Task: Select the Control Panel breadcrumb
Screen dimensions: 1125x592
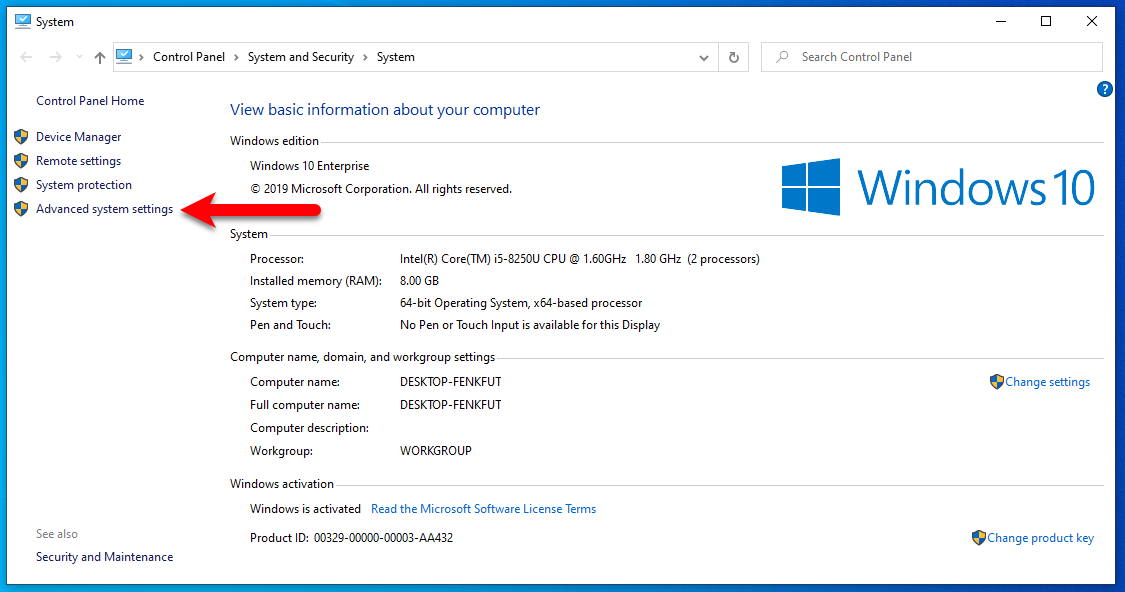Action: point(189,57)
